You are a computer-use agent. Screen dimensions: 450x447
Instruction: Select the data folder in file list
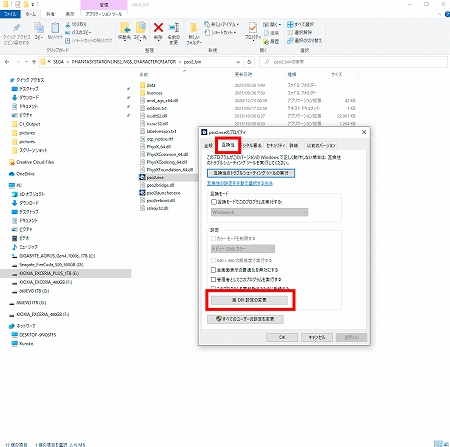[x=151, y=85]
